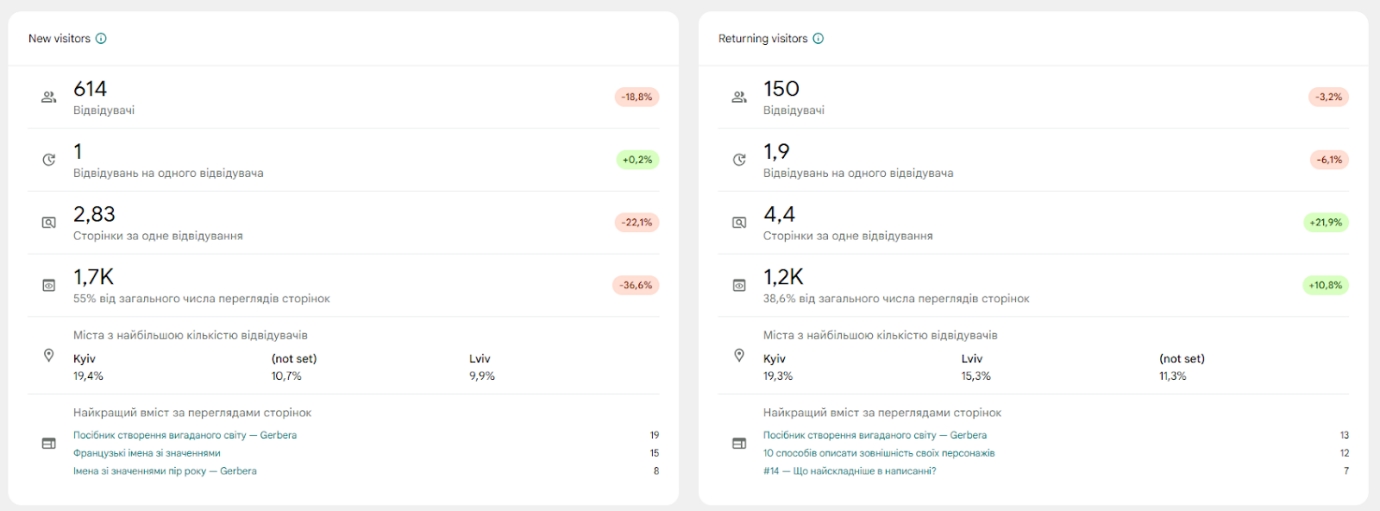
Task: Click the top content icon in New visitors
Action: click(48, 443)
